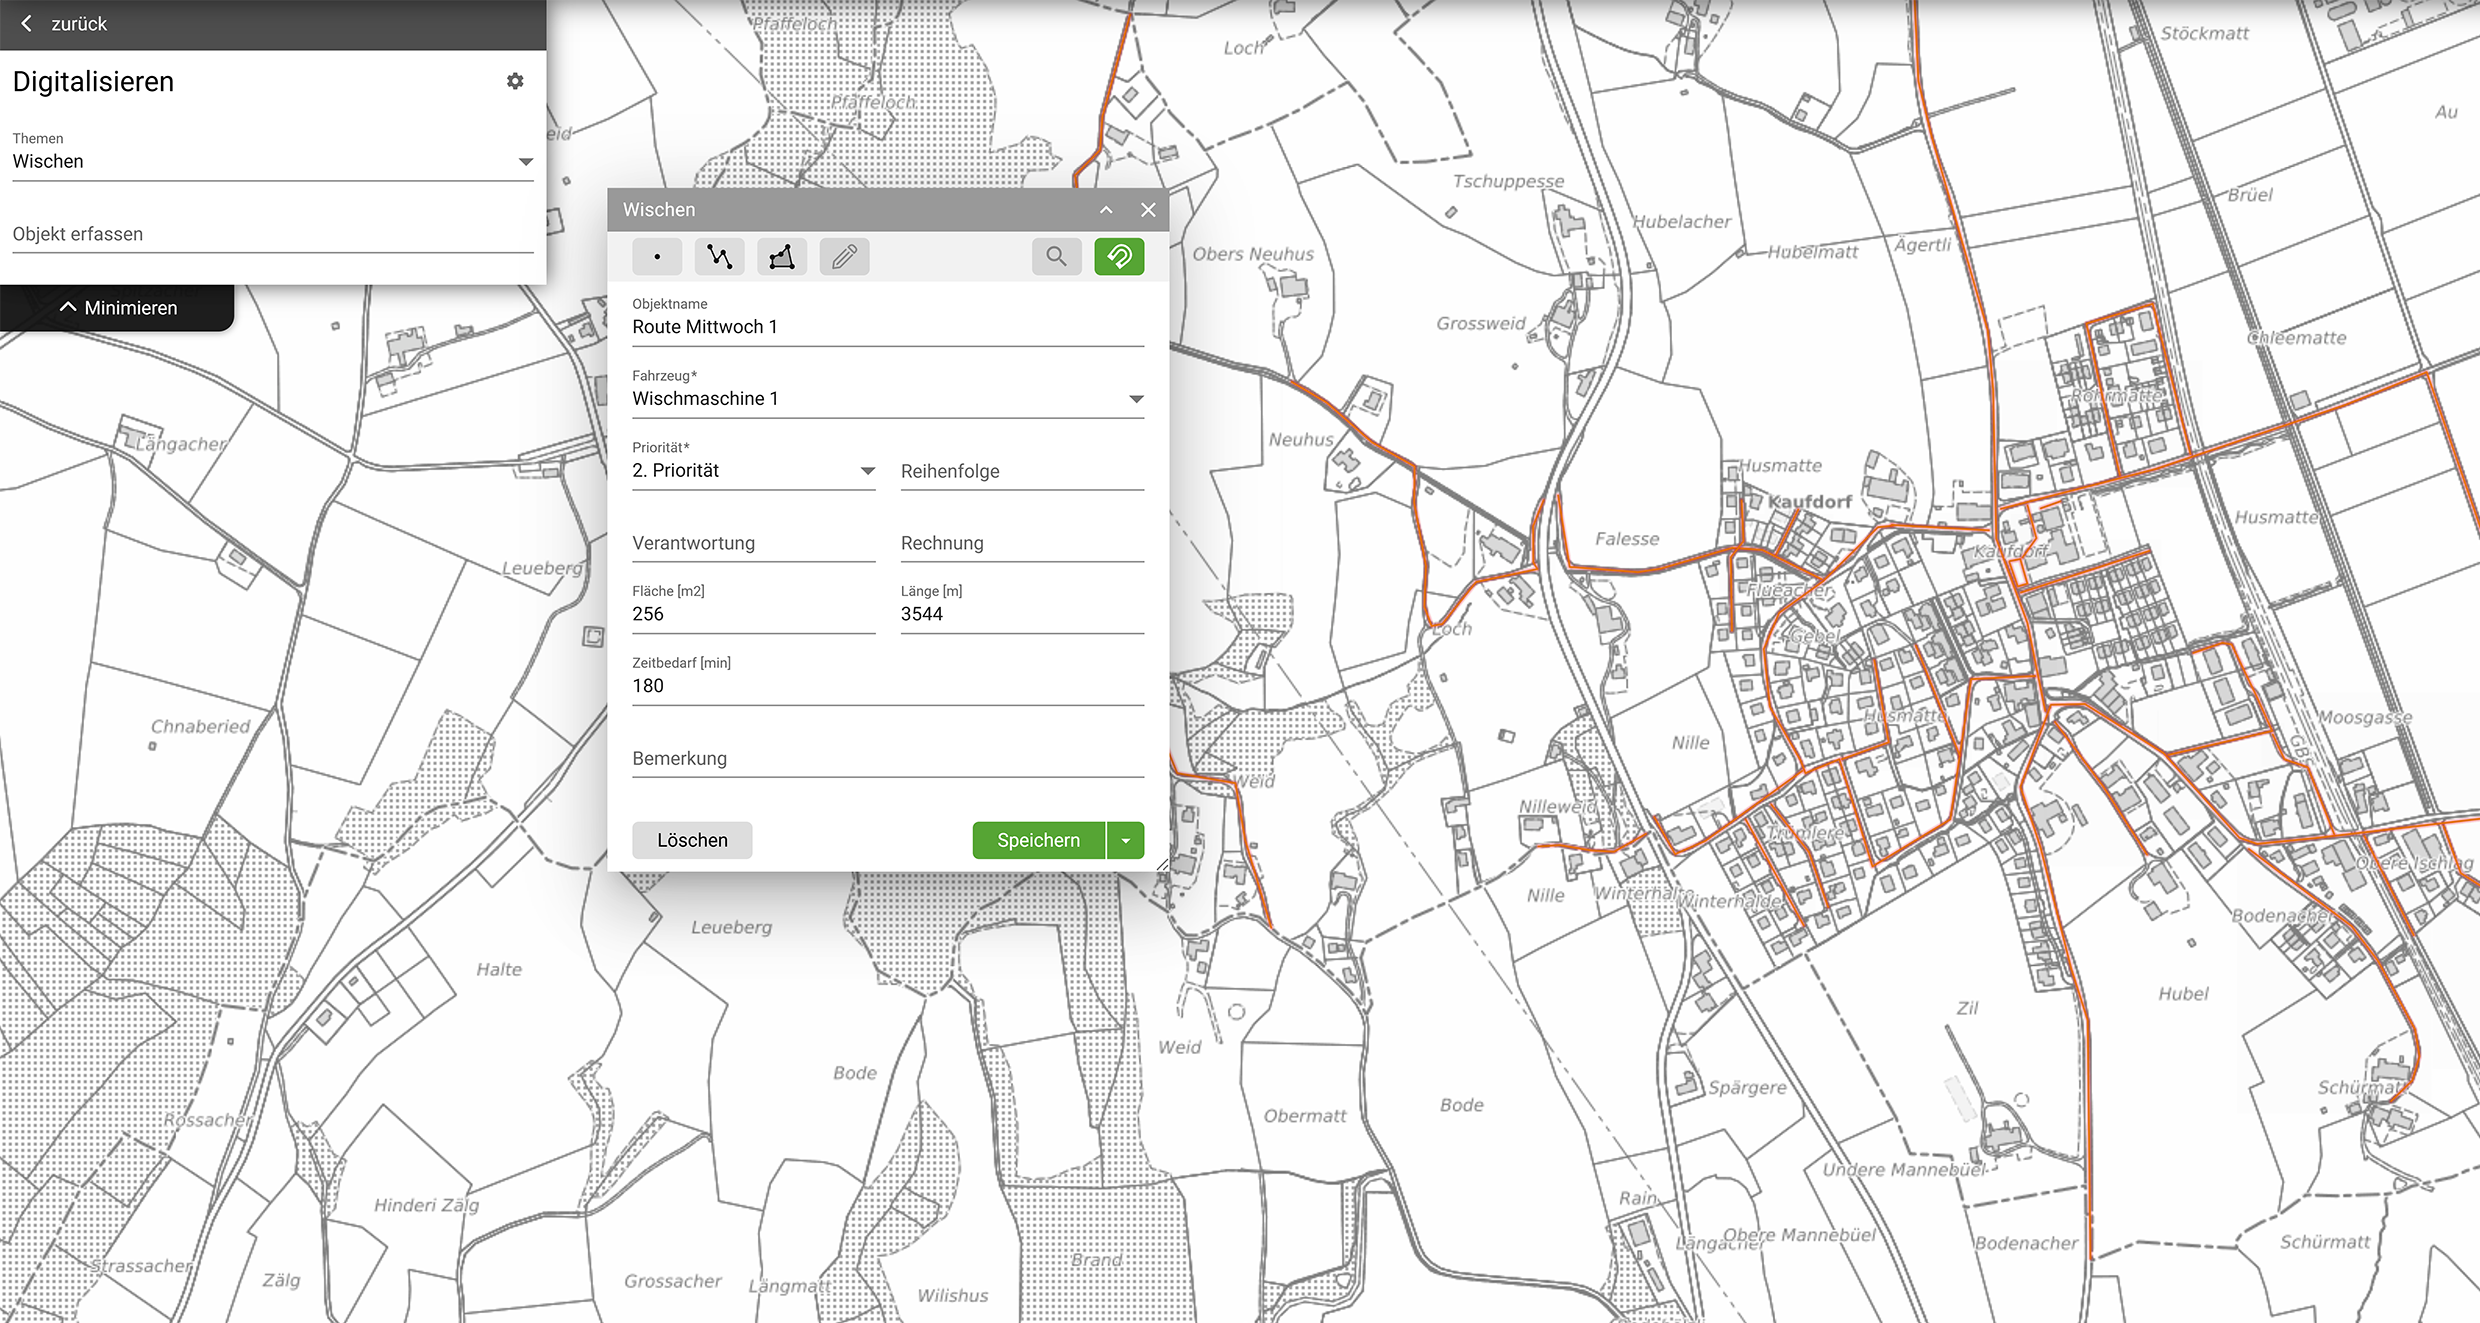This screenshot has width=2480, height=1323.
Task: Open the Speichern split-button arrow
Action: click(x=1126, y=841)
